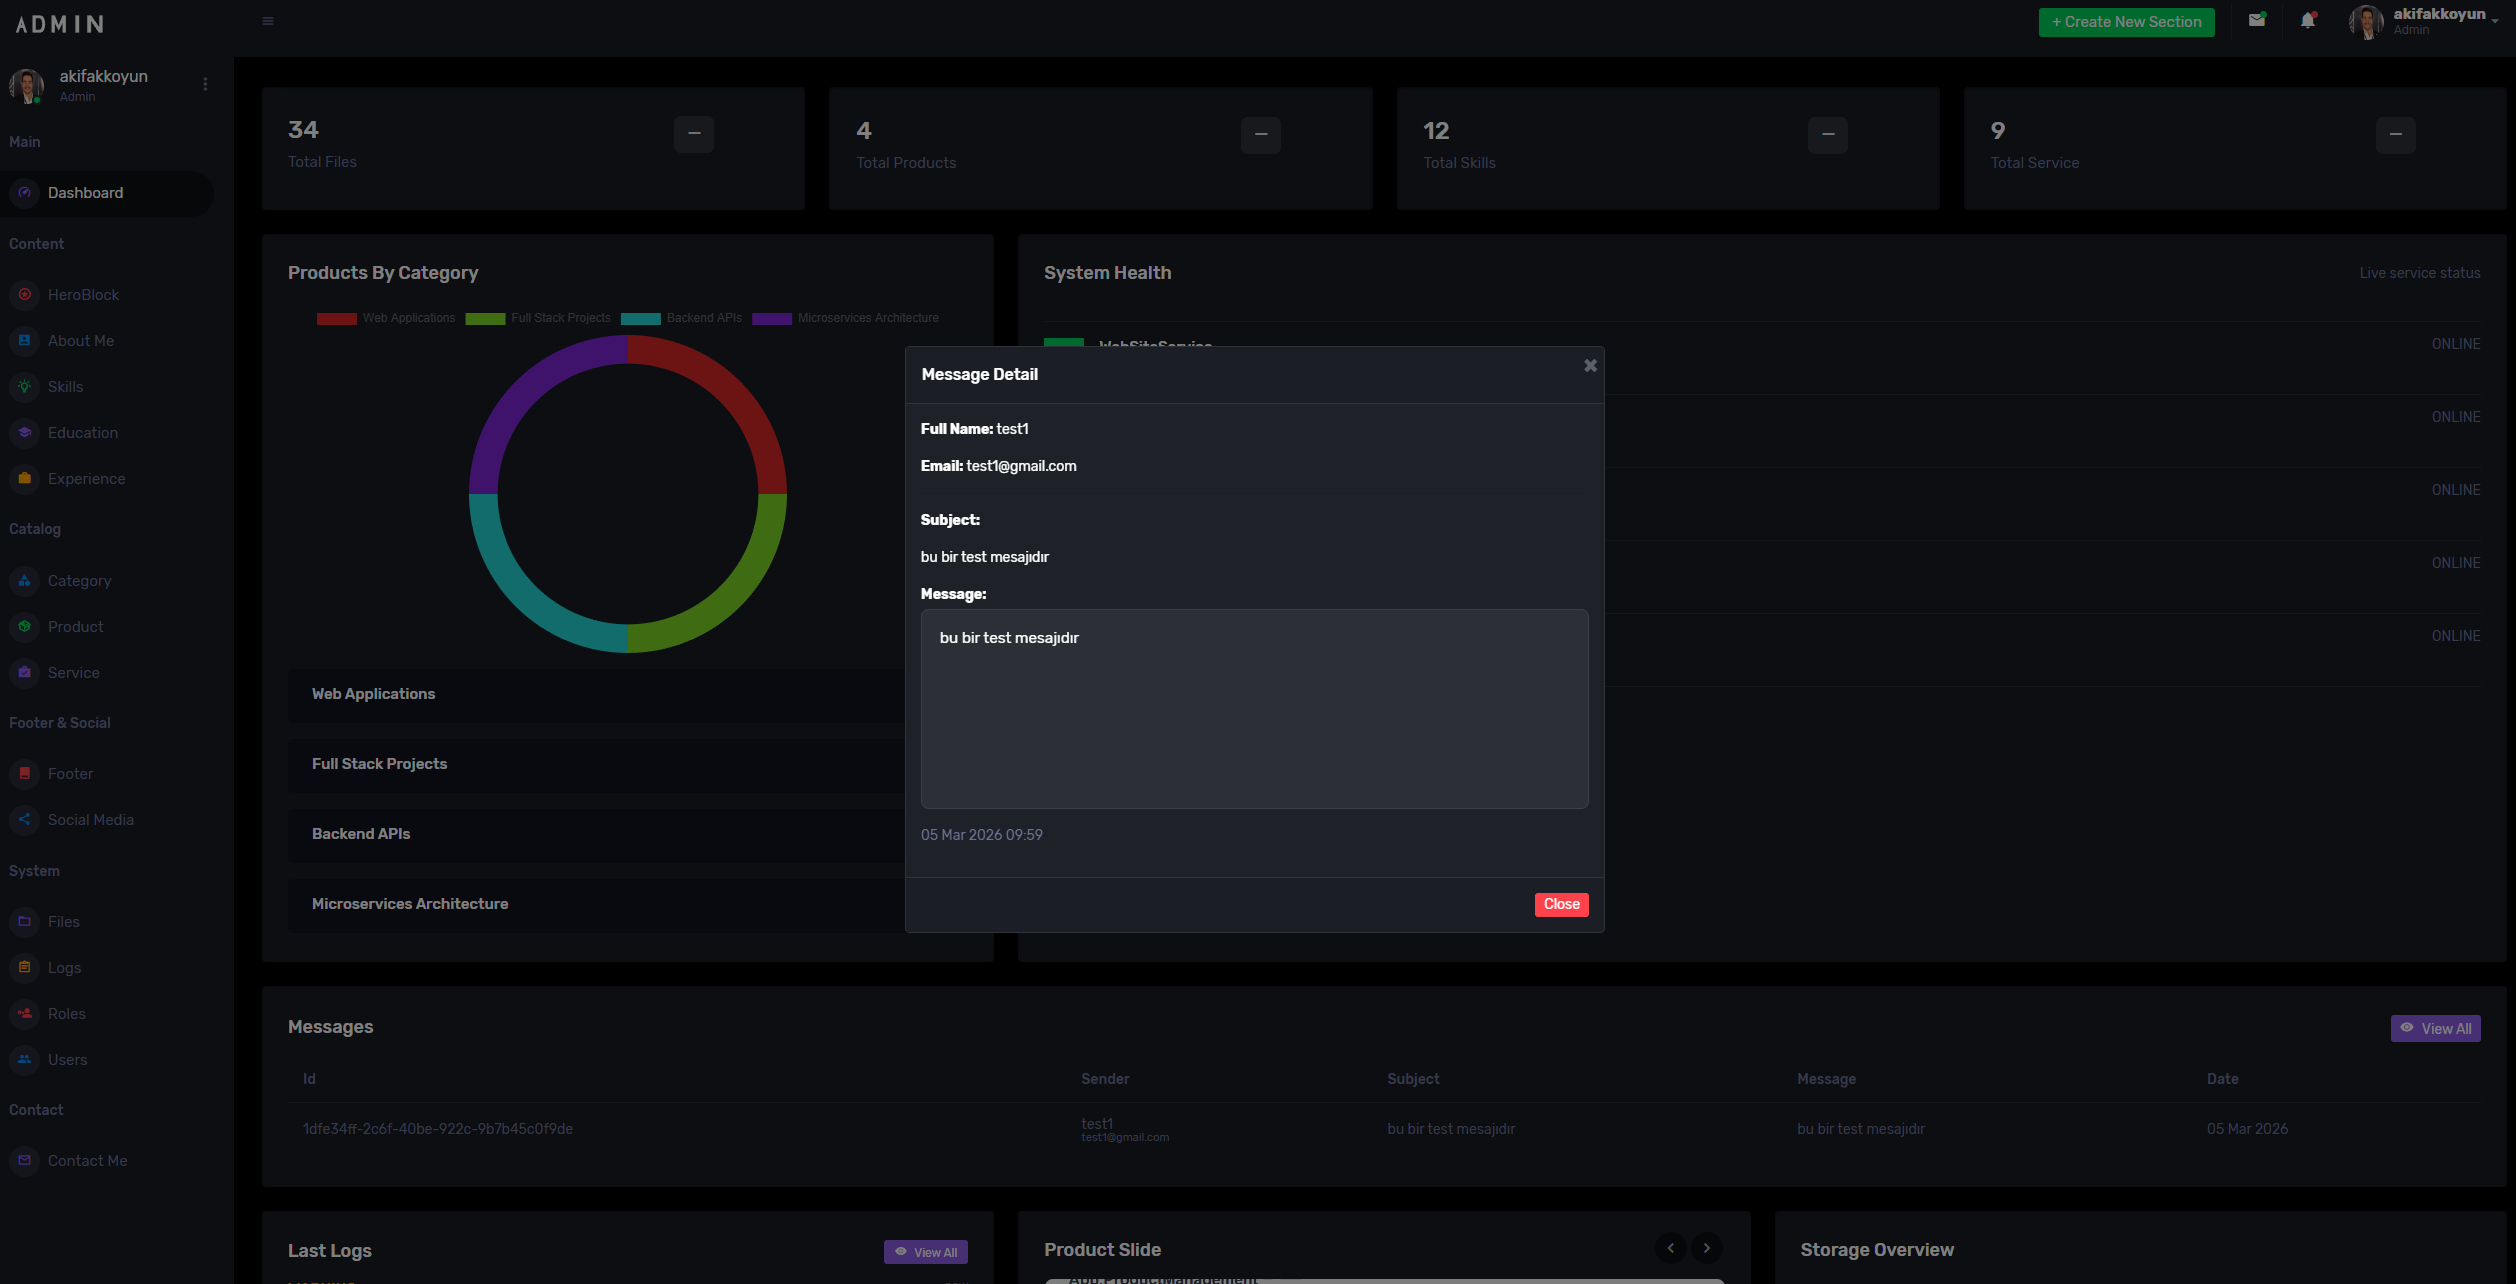Click the notification bell icon
2516x1284 pixels.
click(2308, 20)
